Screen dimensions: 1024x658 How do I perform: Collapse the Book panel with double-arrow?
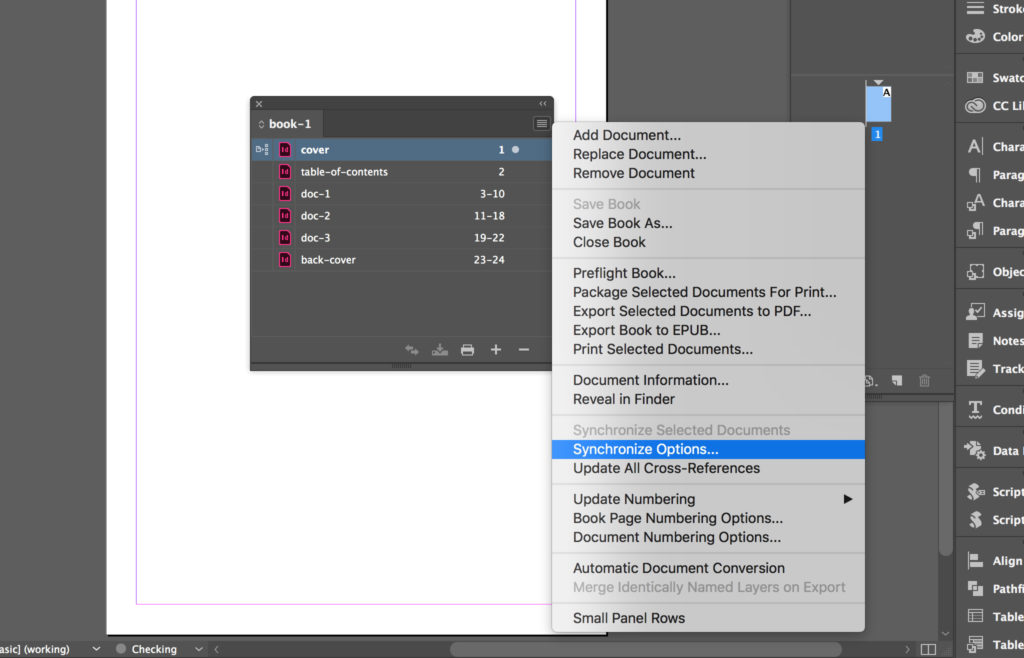pyautogui.click(x=543, y=104)
